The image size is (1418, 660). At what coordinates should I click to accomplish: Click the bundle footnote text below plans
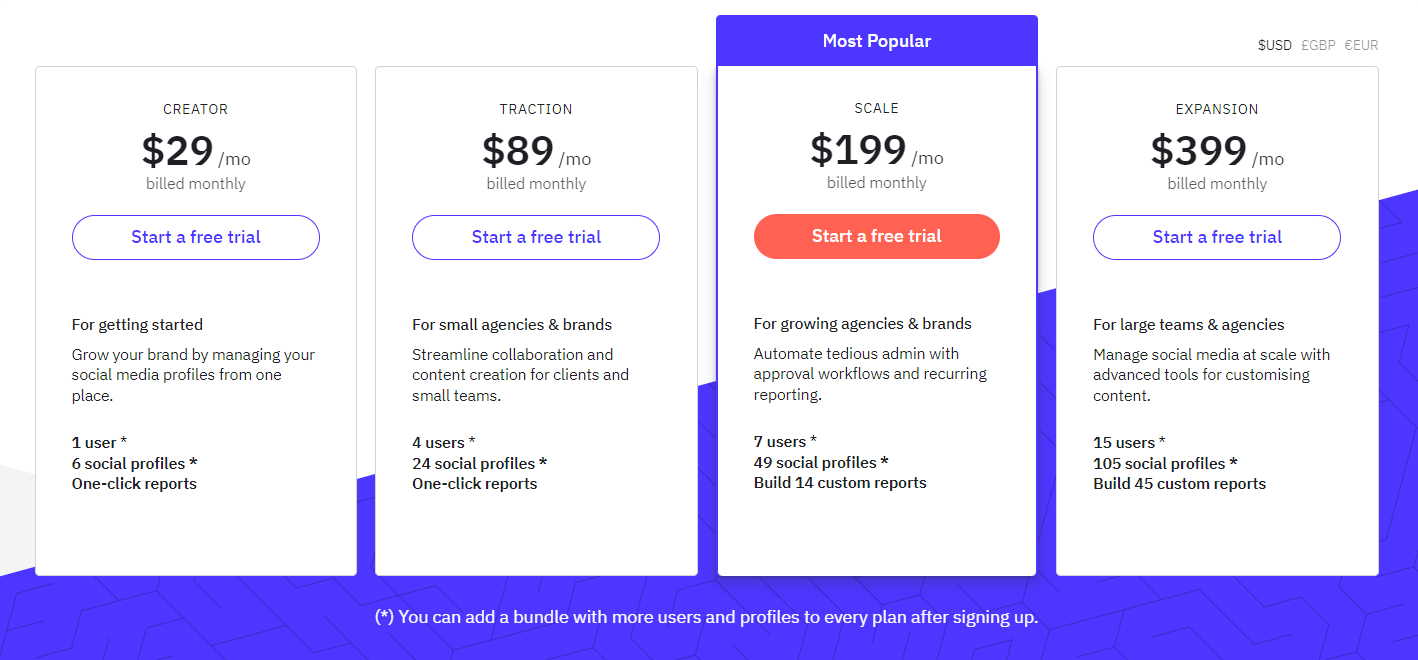point(707,617)
